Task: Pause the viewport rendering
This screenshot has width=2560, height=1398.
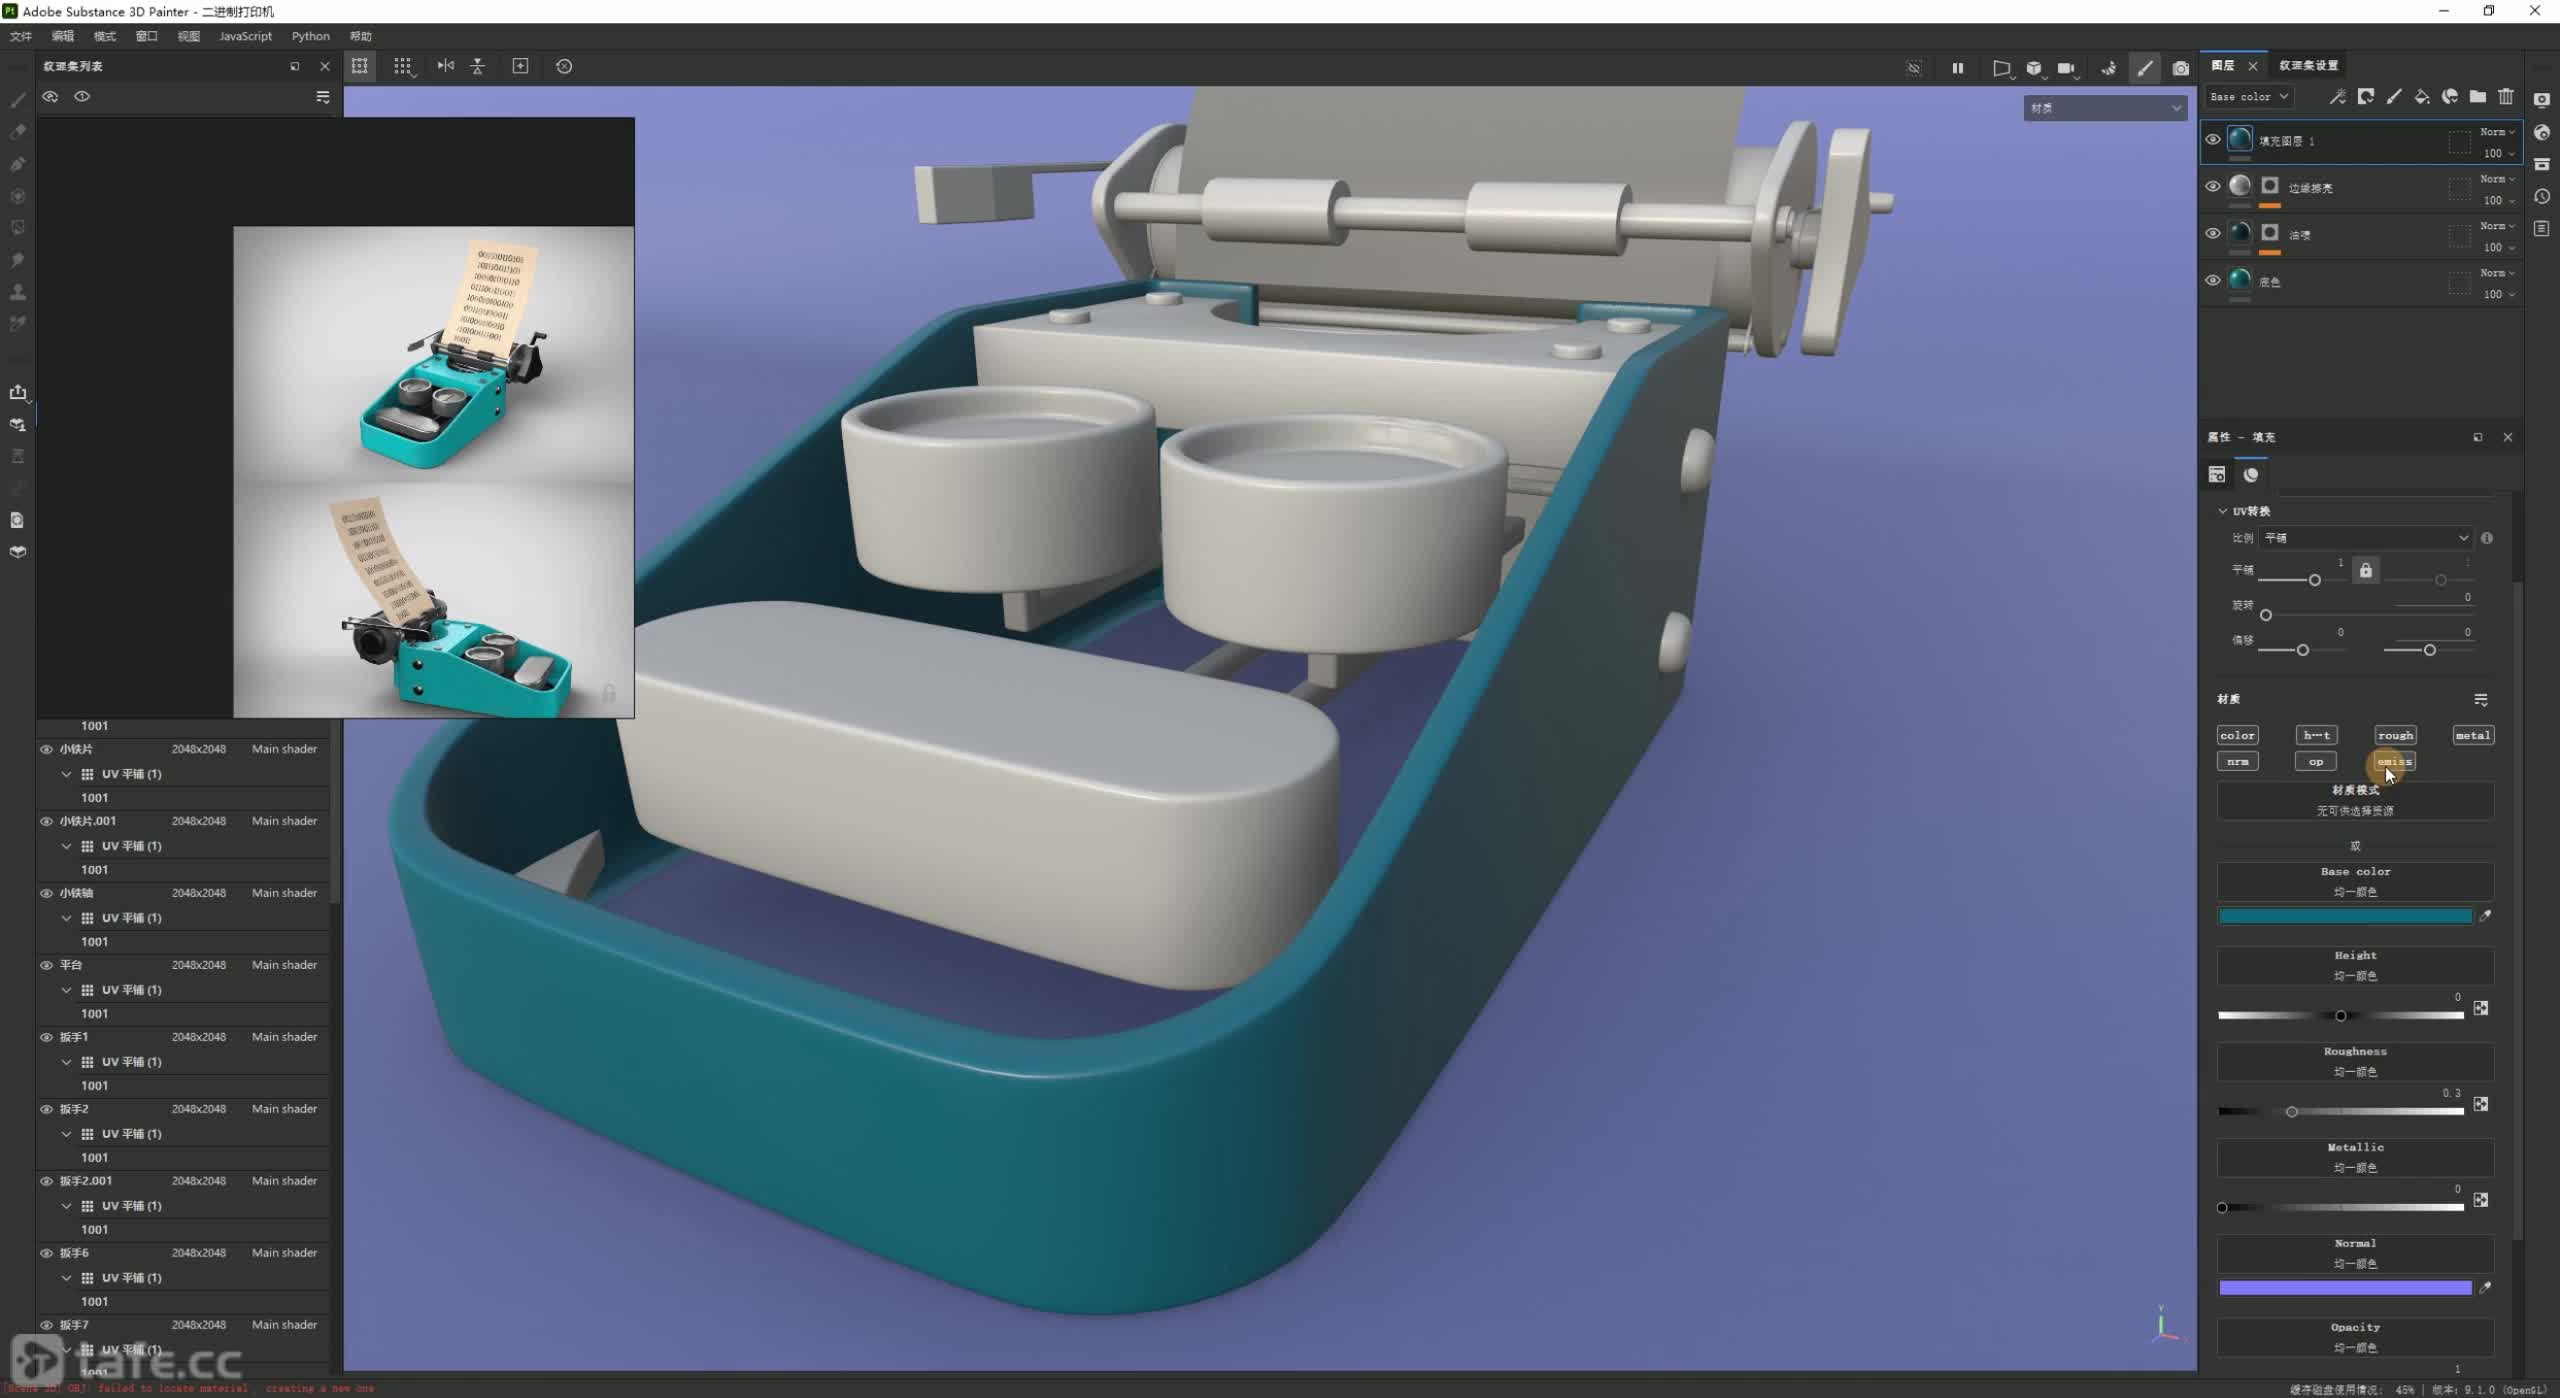Action: [x=1957, y=68]
